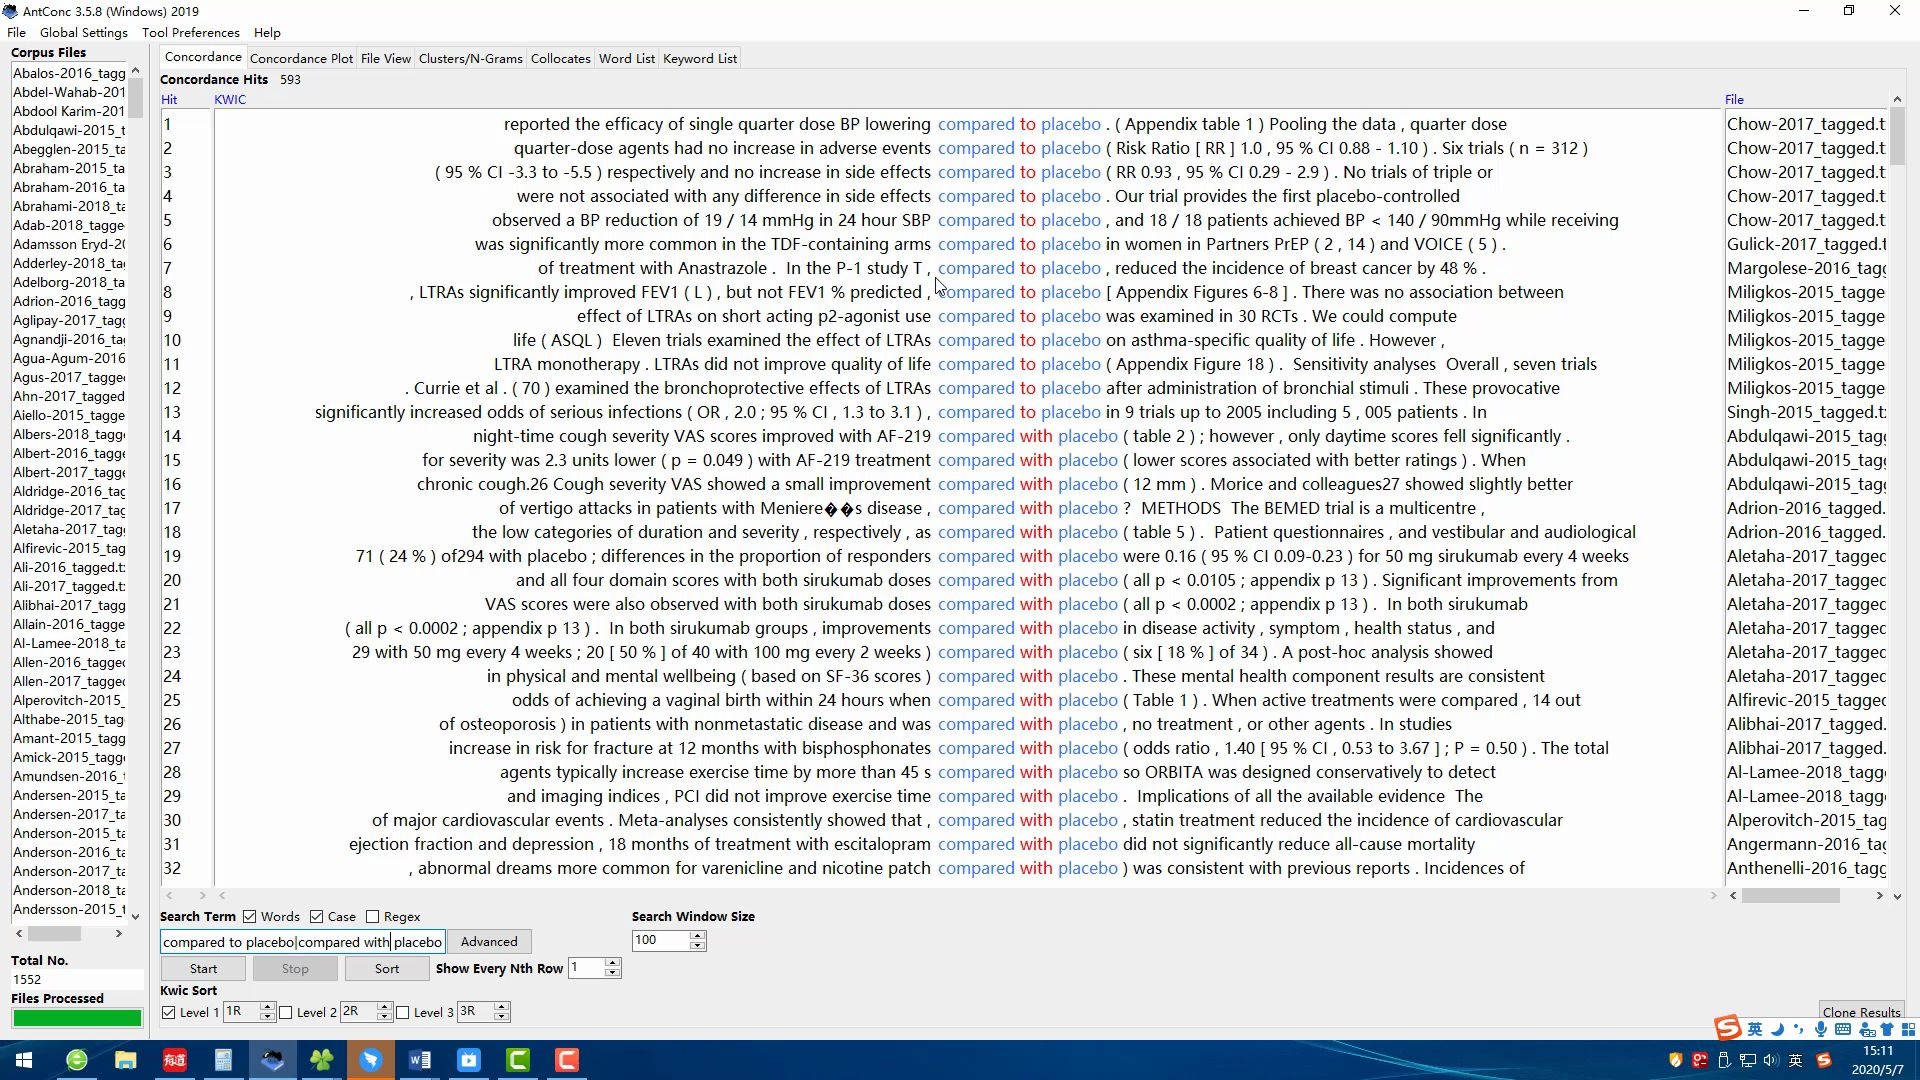Decrease the Show Every Nth Row value

click(x=613, y=973)
